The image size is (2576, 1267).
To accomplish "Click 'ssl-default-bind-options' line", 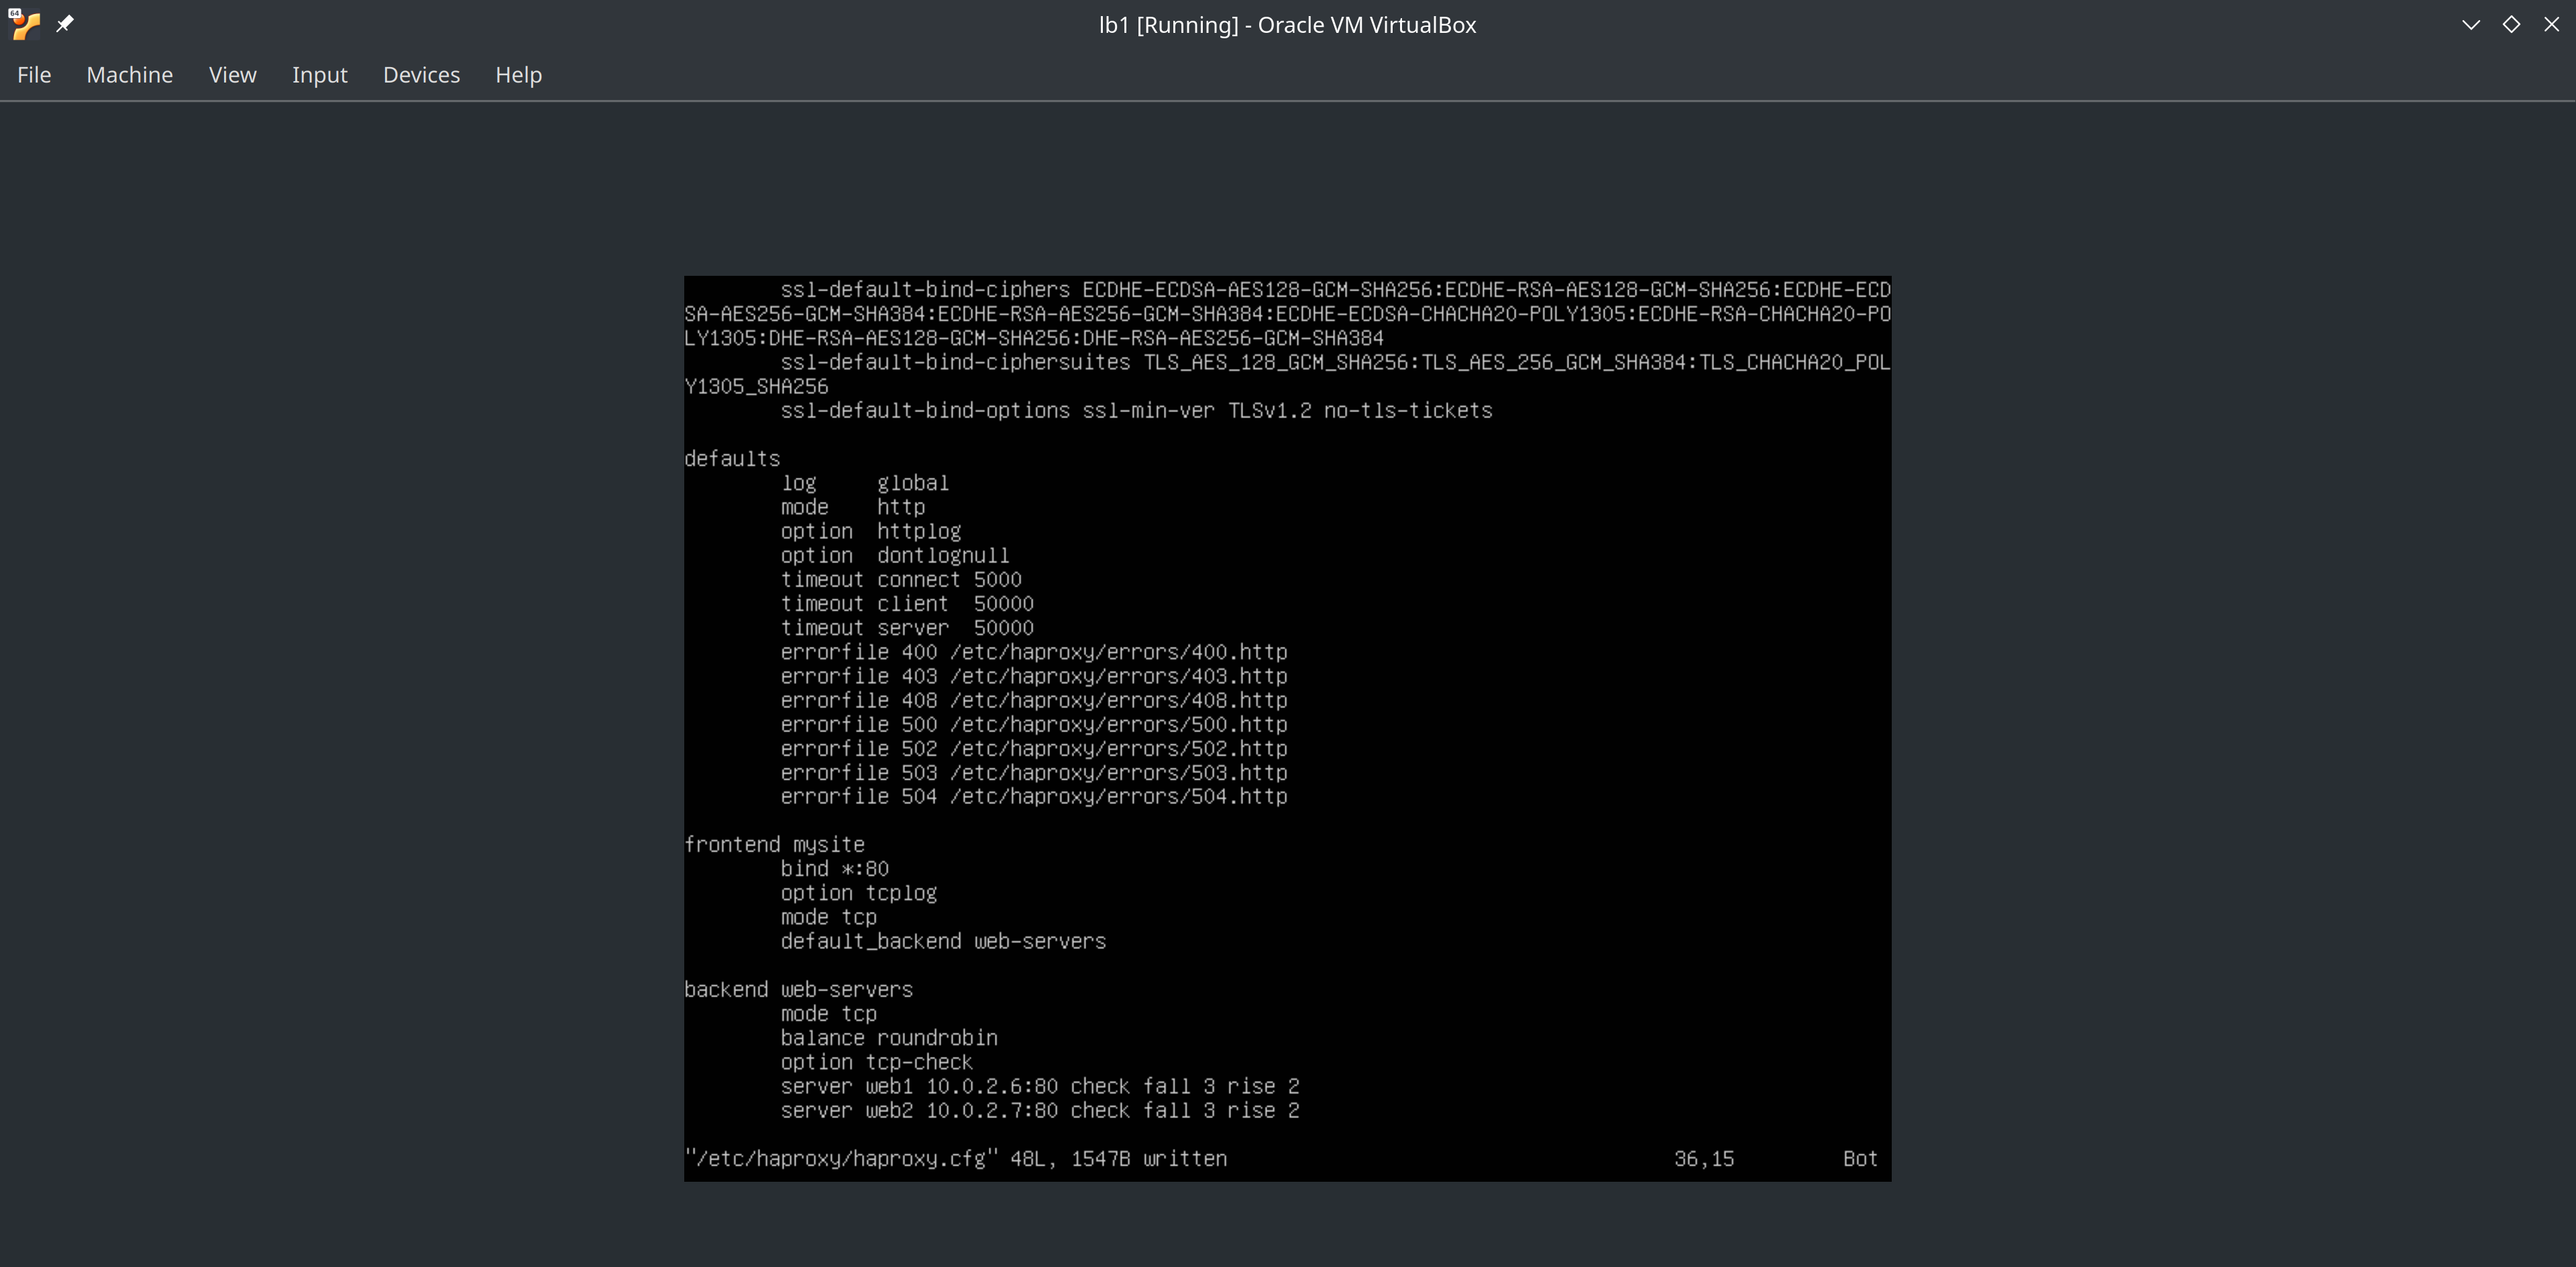I will tap(1137, 411).
